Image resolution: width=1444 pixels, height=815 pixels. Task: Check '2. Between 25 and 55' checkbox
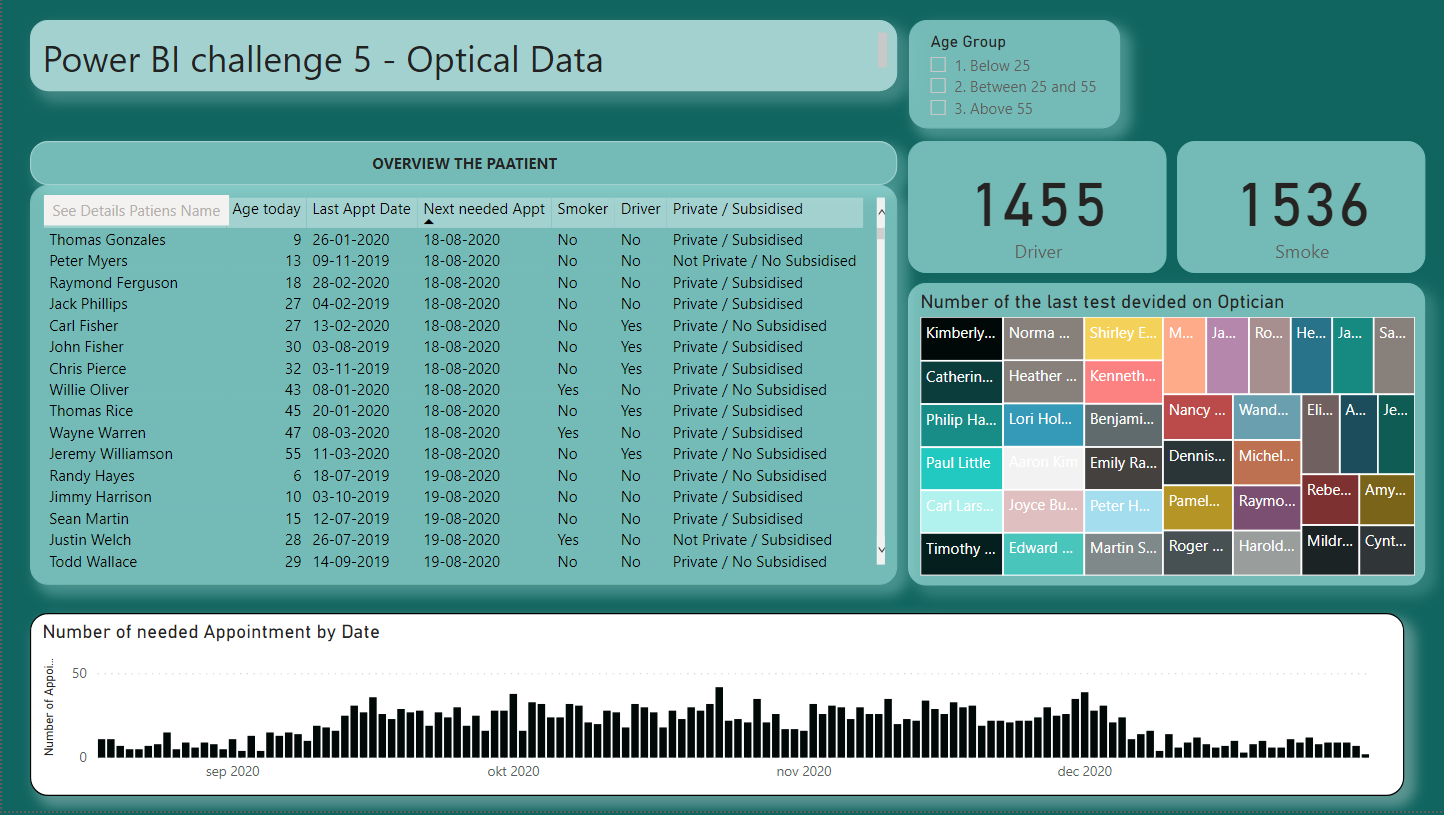(x=938, y=87)
